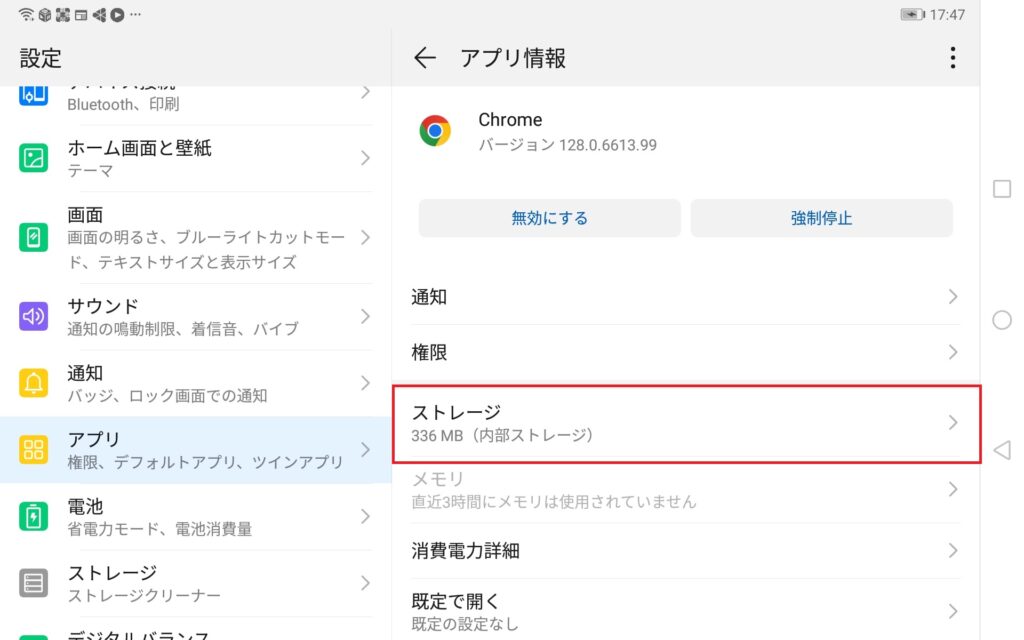Open 画面 in the settings list
Screen dimensions: 1024x640
click(196, 237)
